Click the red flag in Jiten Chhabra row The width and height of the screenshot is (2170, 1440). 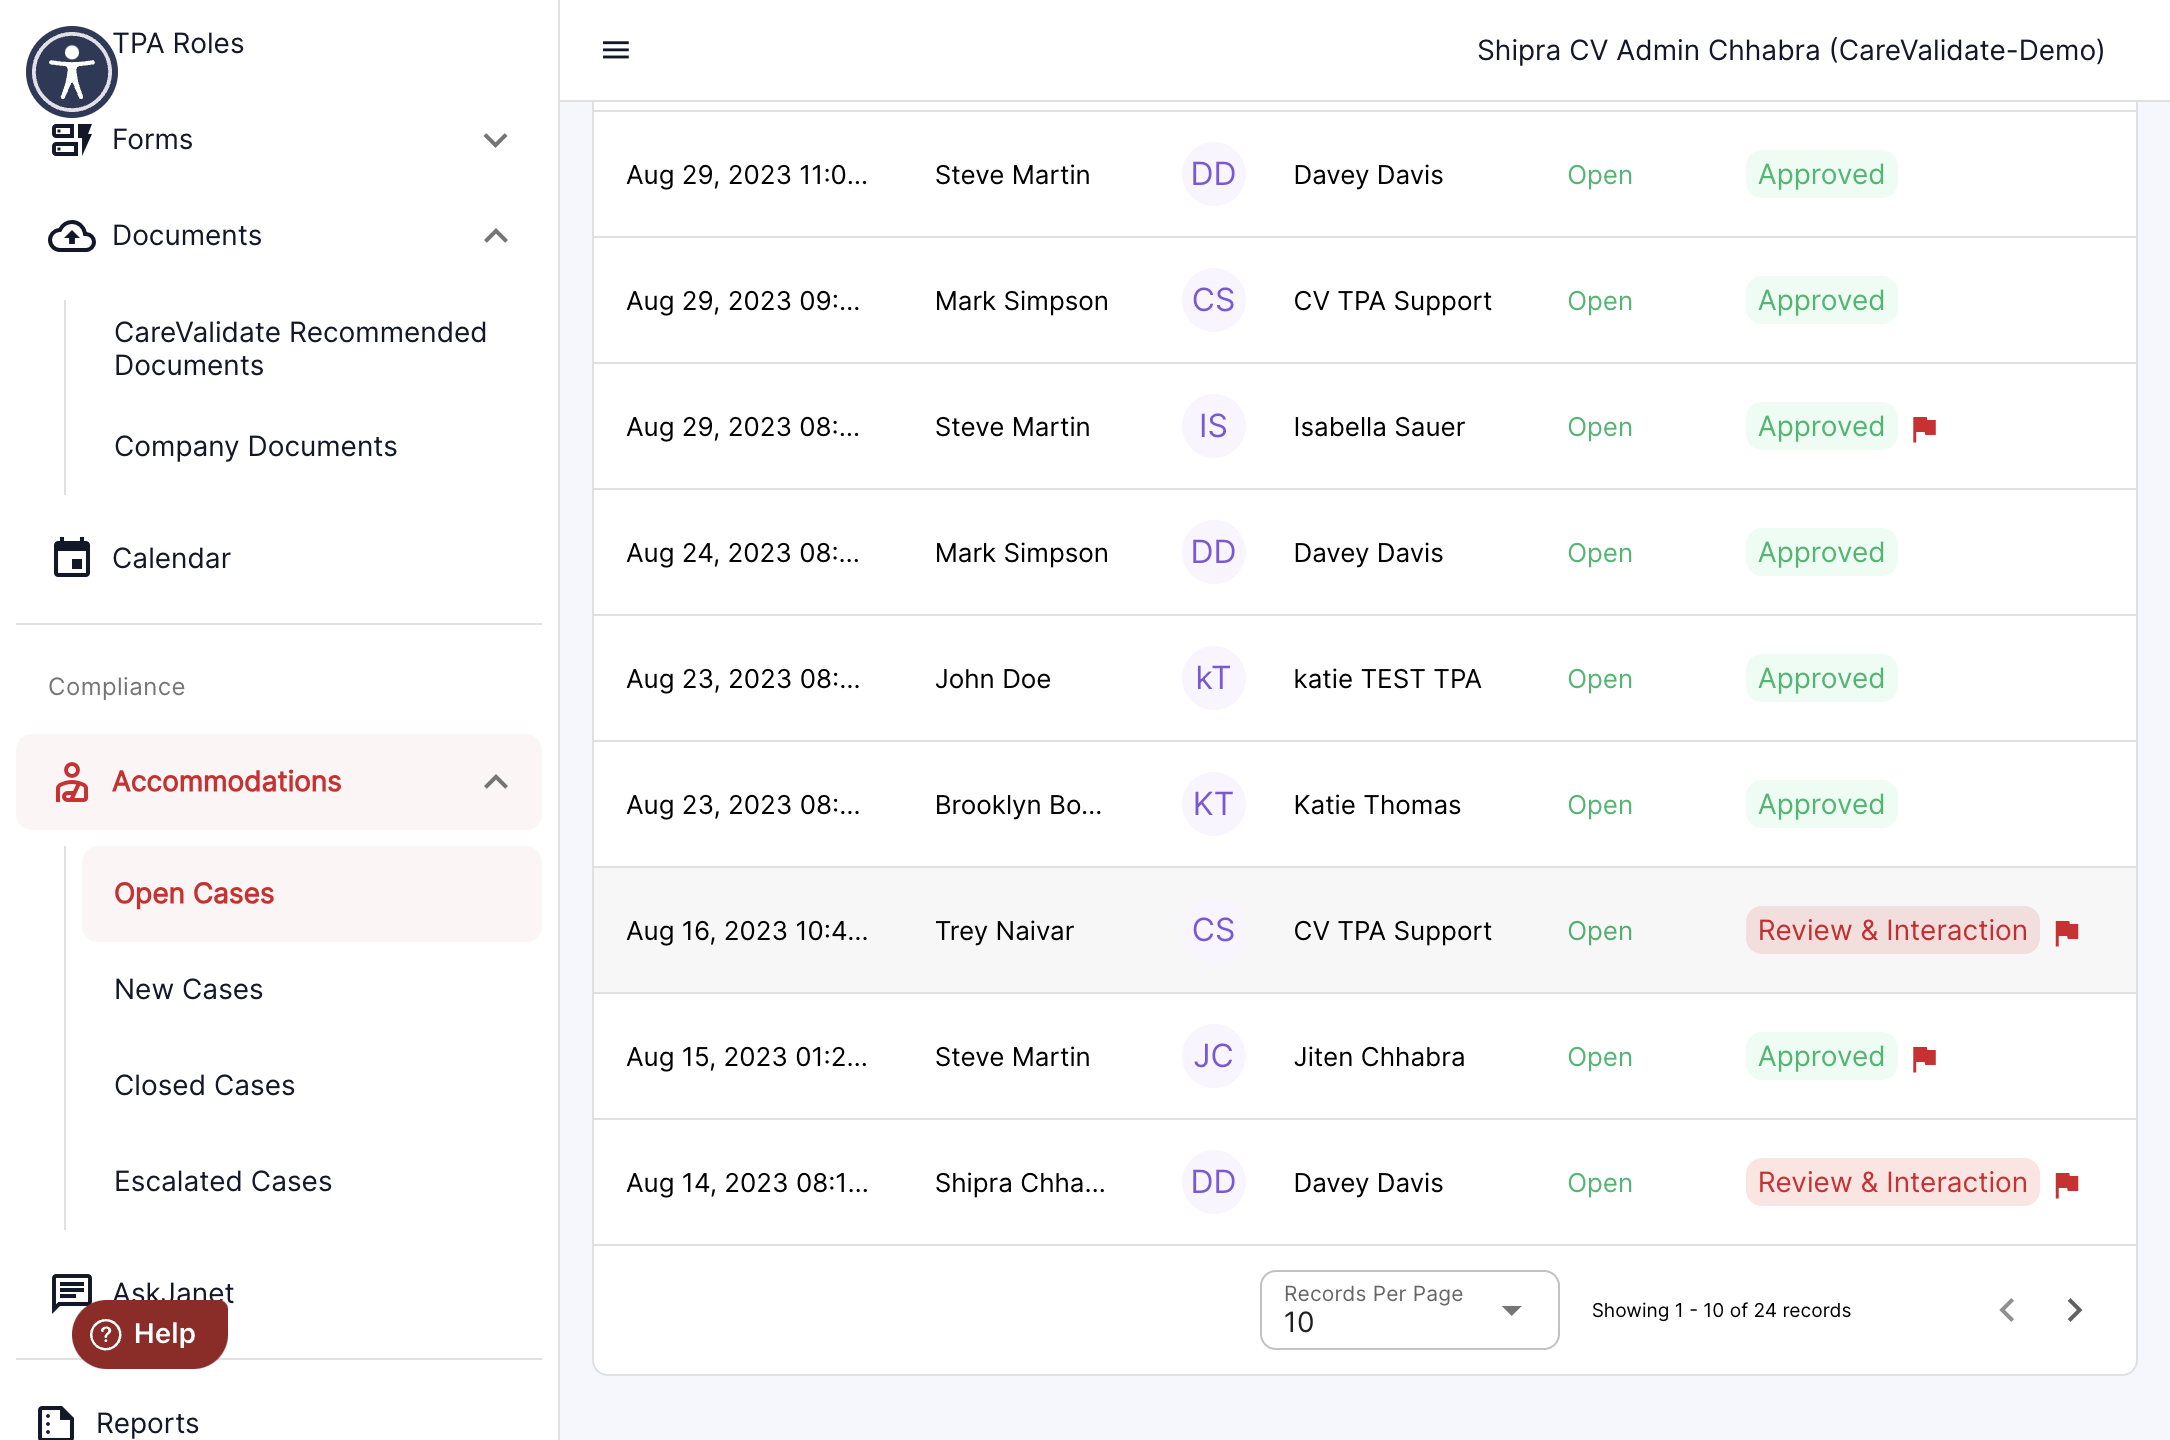(1924, 1058)
